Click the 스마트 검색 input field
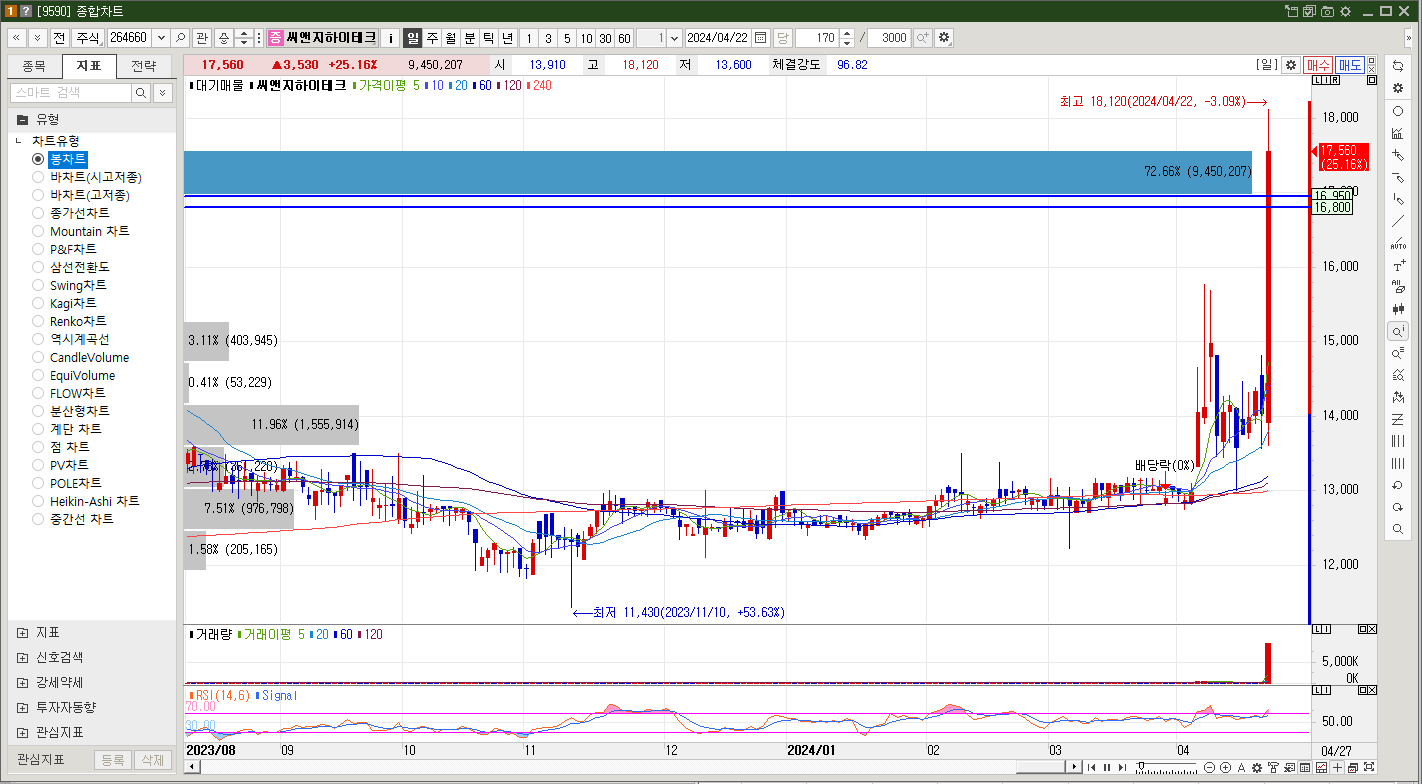1422x784 pixels. tap(70, 92)
